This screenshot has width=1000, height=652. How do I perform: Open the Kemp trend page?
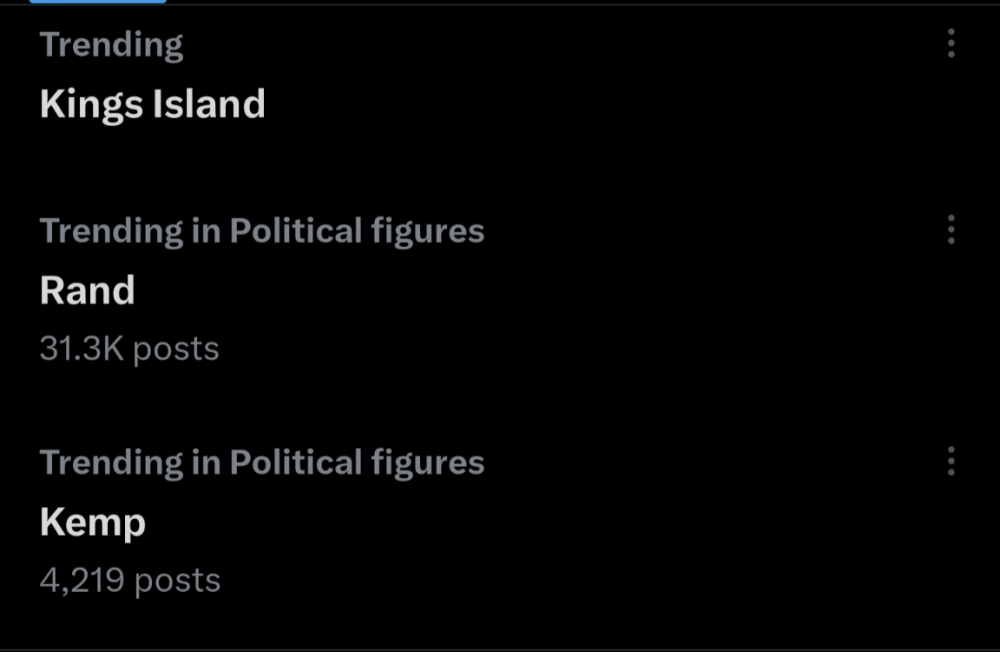click(x=92, y=521)
